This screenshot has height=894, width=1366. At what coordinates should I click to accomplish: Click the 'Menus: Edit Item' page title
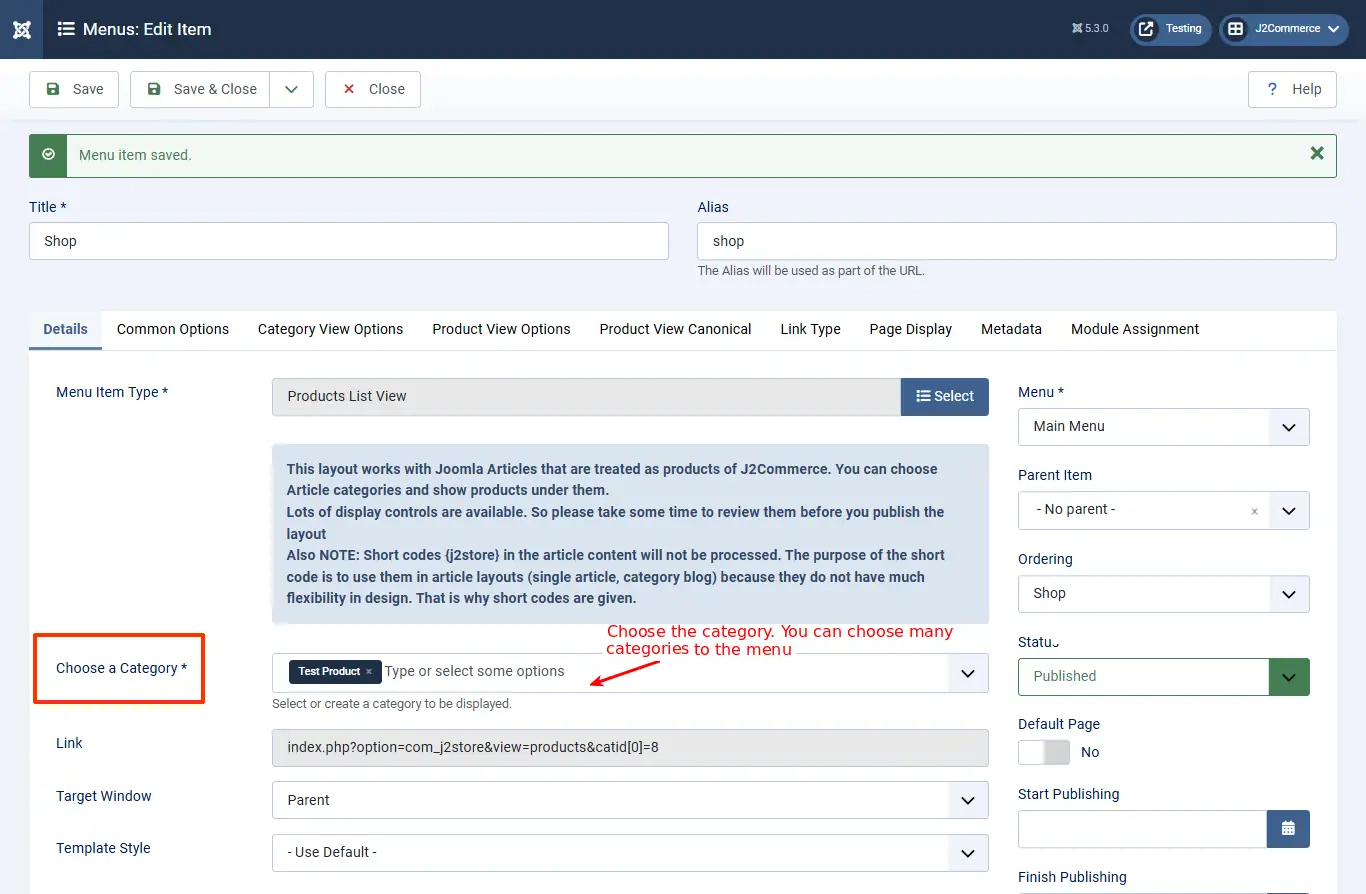click(x=147, y=29)
